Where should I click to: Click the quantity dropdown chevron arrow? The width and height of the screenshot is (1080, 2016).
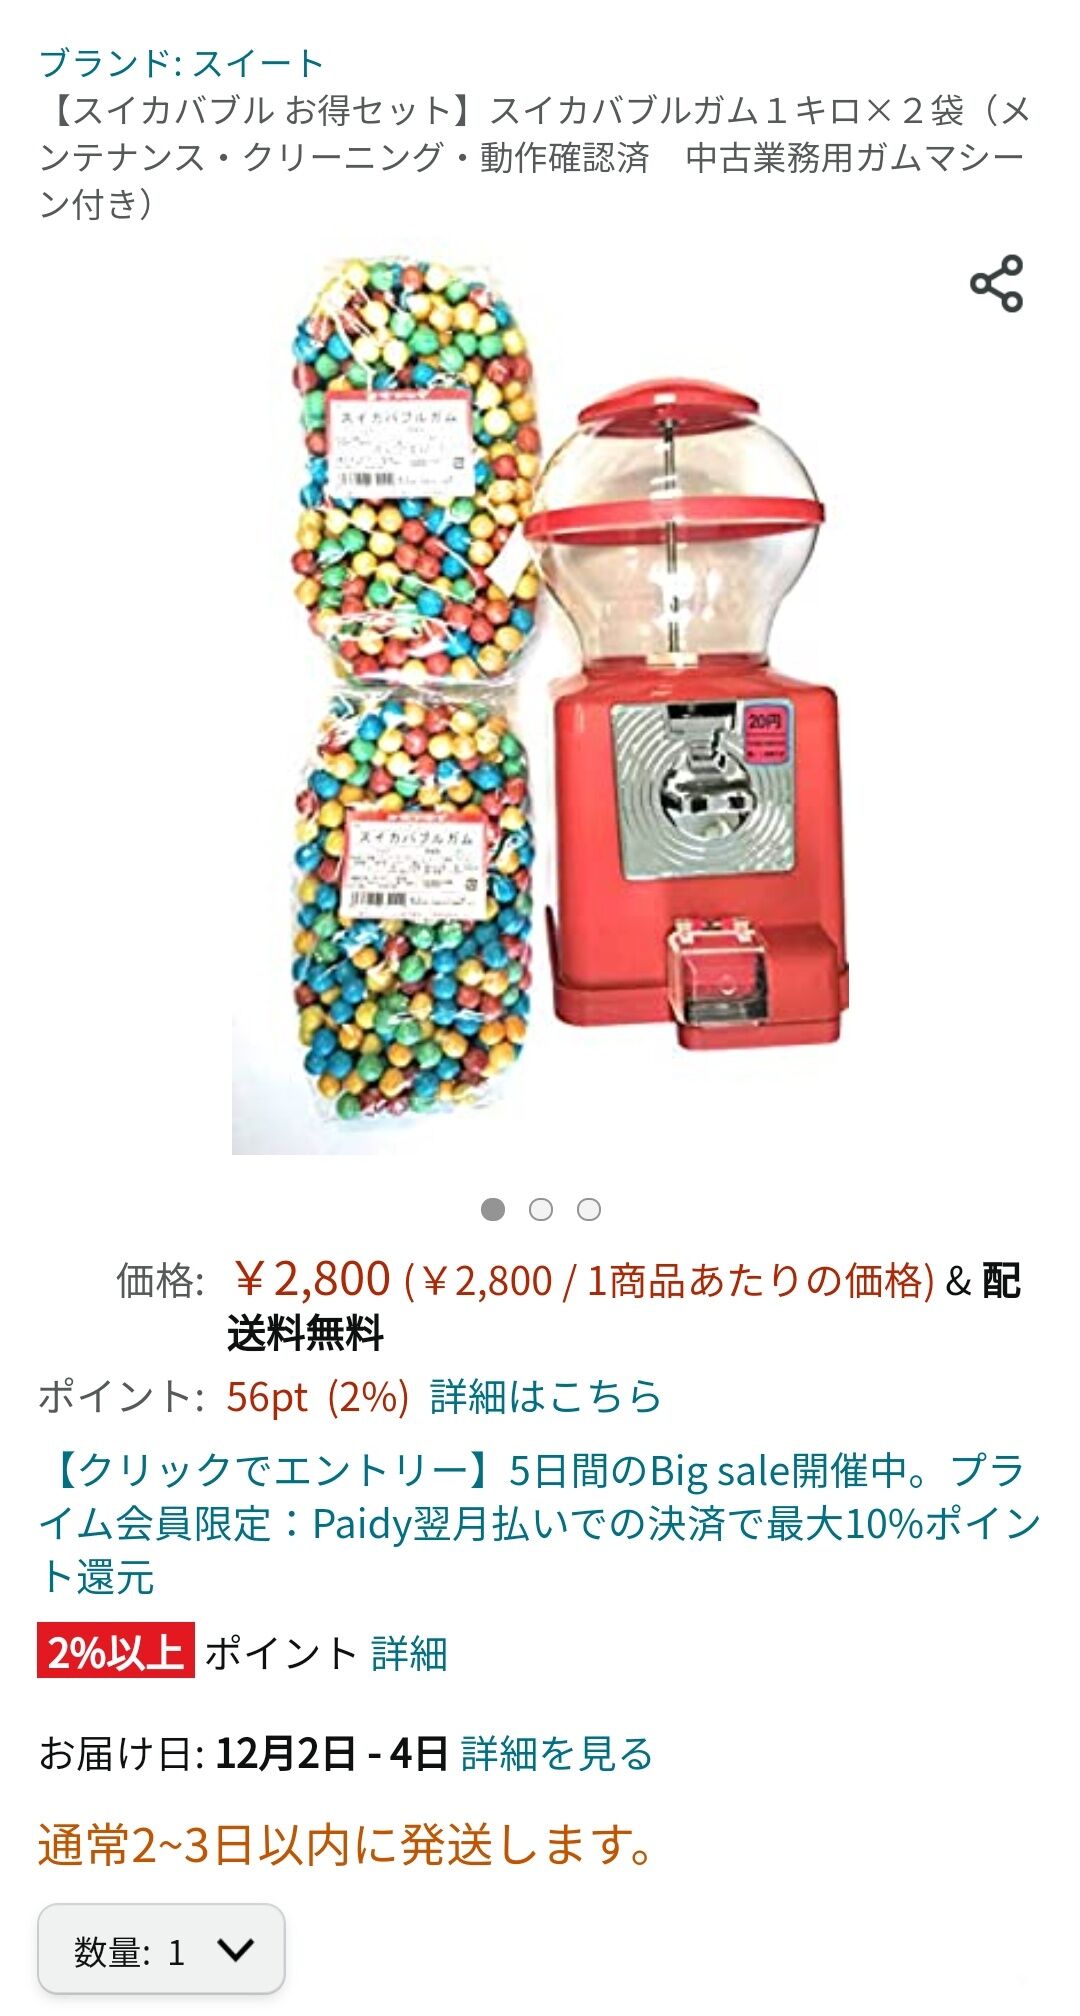(235, 1949)
